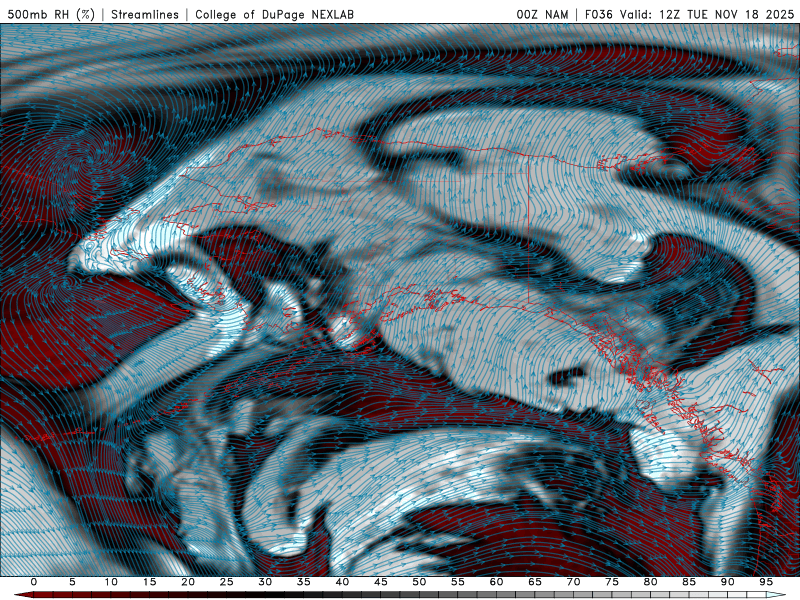The image size is (800, 600).
Task: Select the "10" color scale label
Action: click(x=111, y=582)
